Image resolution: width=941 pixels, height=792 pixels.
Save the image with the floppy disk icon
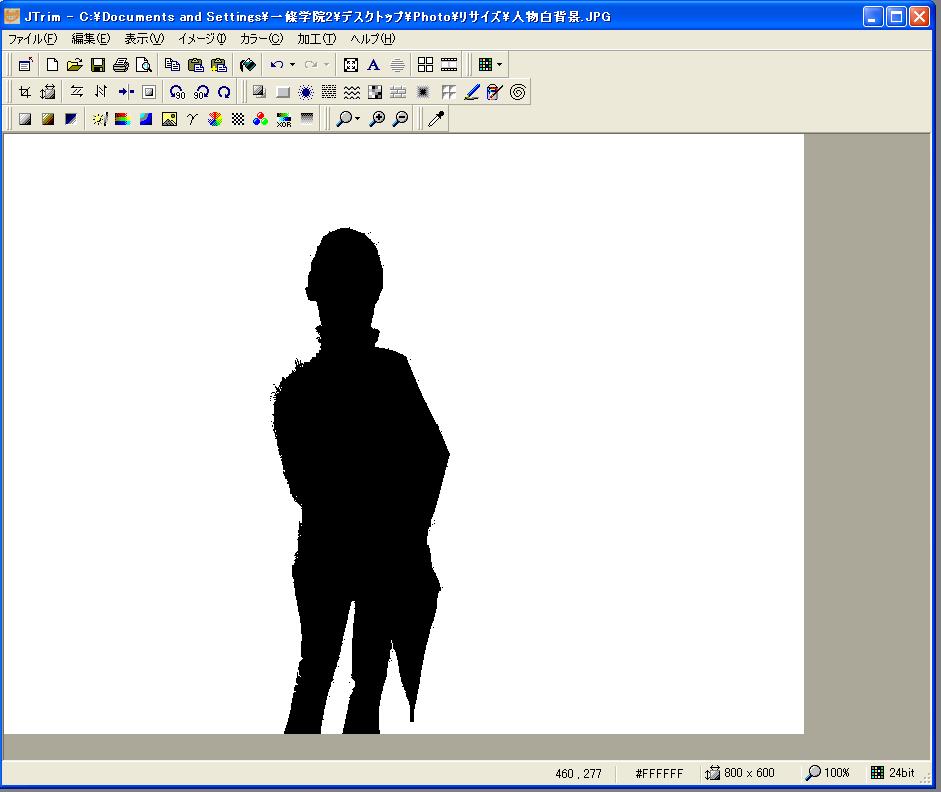98,65
